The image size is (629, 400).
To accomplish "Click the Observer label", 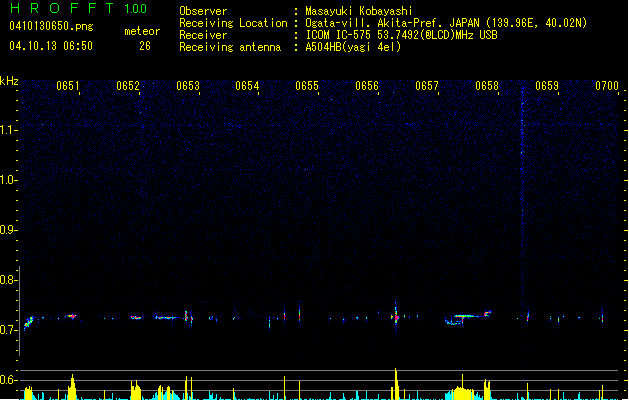I will [203, 11].
